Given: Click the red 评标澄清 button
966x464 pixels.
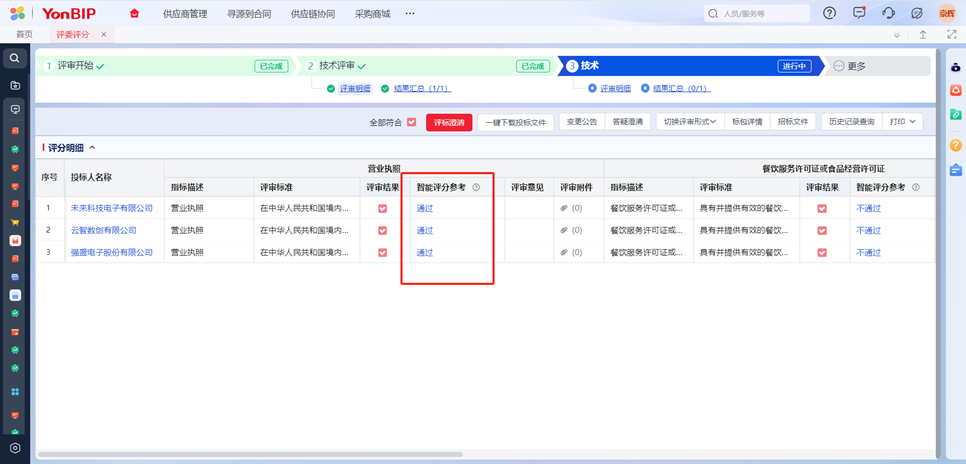Looking at the screenshot, I should (x=449, y=122).
